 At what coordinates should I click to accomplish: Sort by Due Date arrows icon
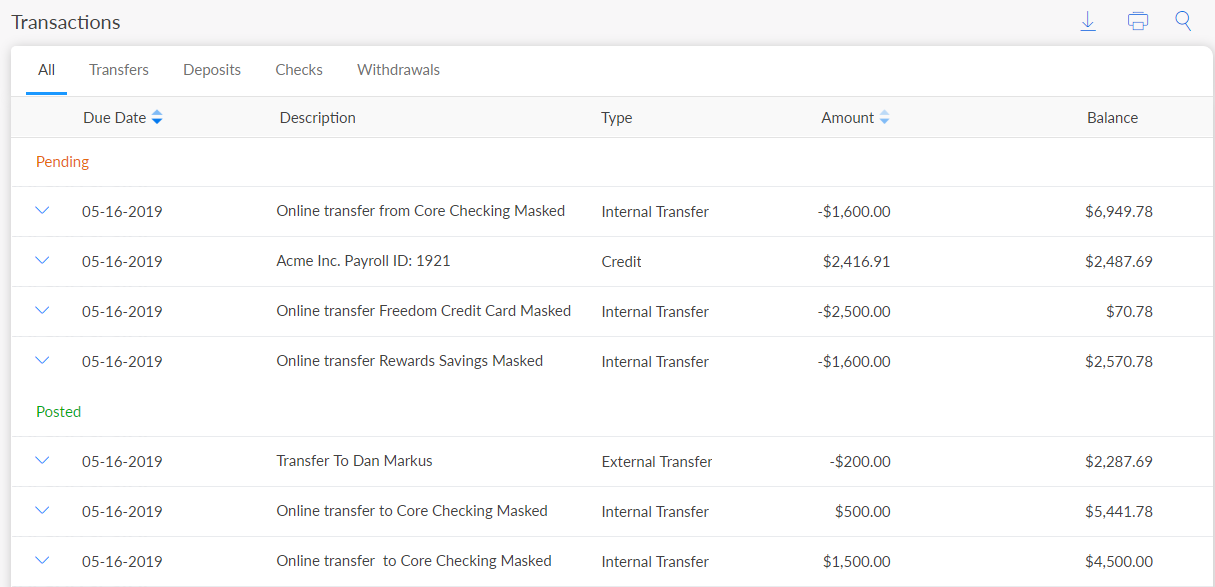[x=157, y=118]
